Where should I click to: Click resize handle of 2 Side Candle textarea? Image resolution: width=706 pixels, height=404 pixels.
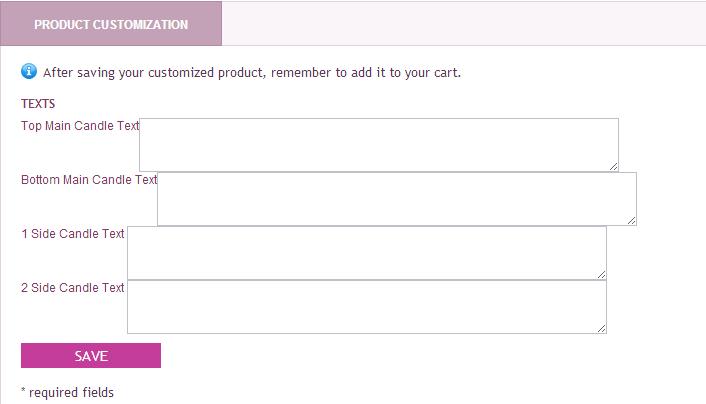click(601, 328)
